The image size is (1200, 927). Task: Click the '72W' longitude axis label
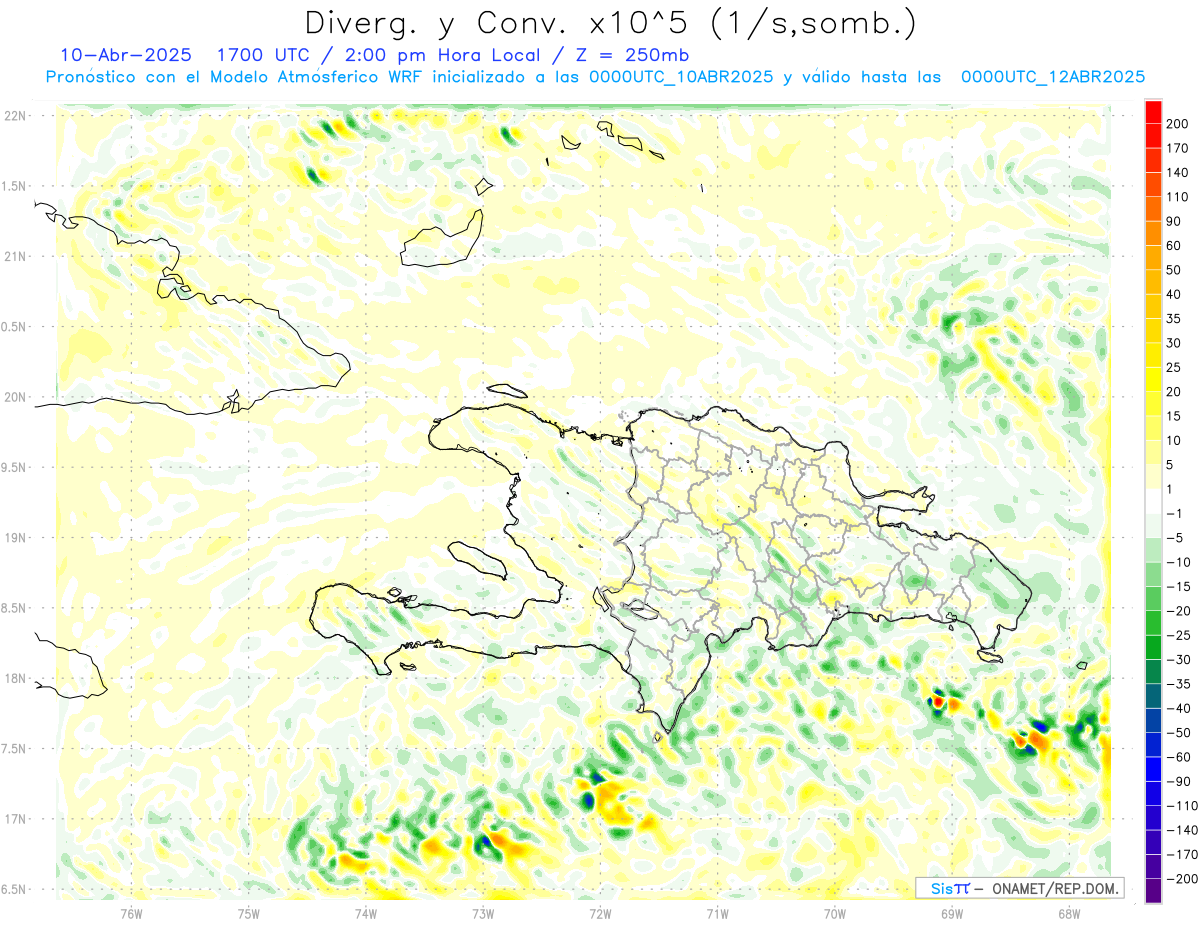pos(600,913)
